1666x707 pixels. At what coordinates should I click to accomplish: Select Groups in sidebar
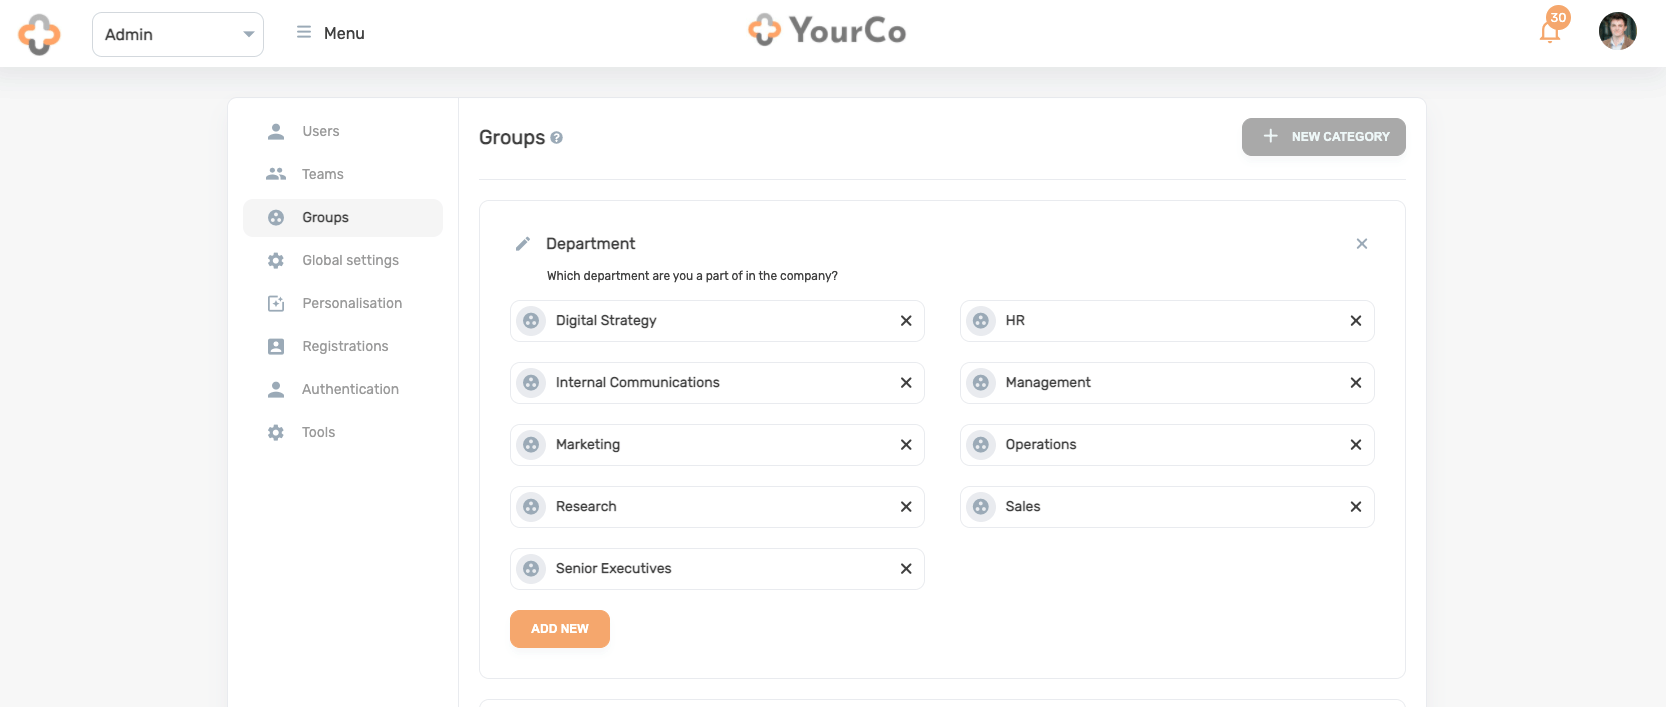[x=343, y=217]
